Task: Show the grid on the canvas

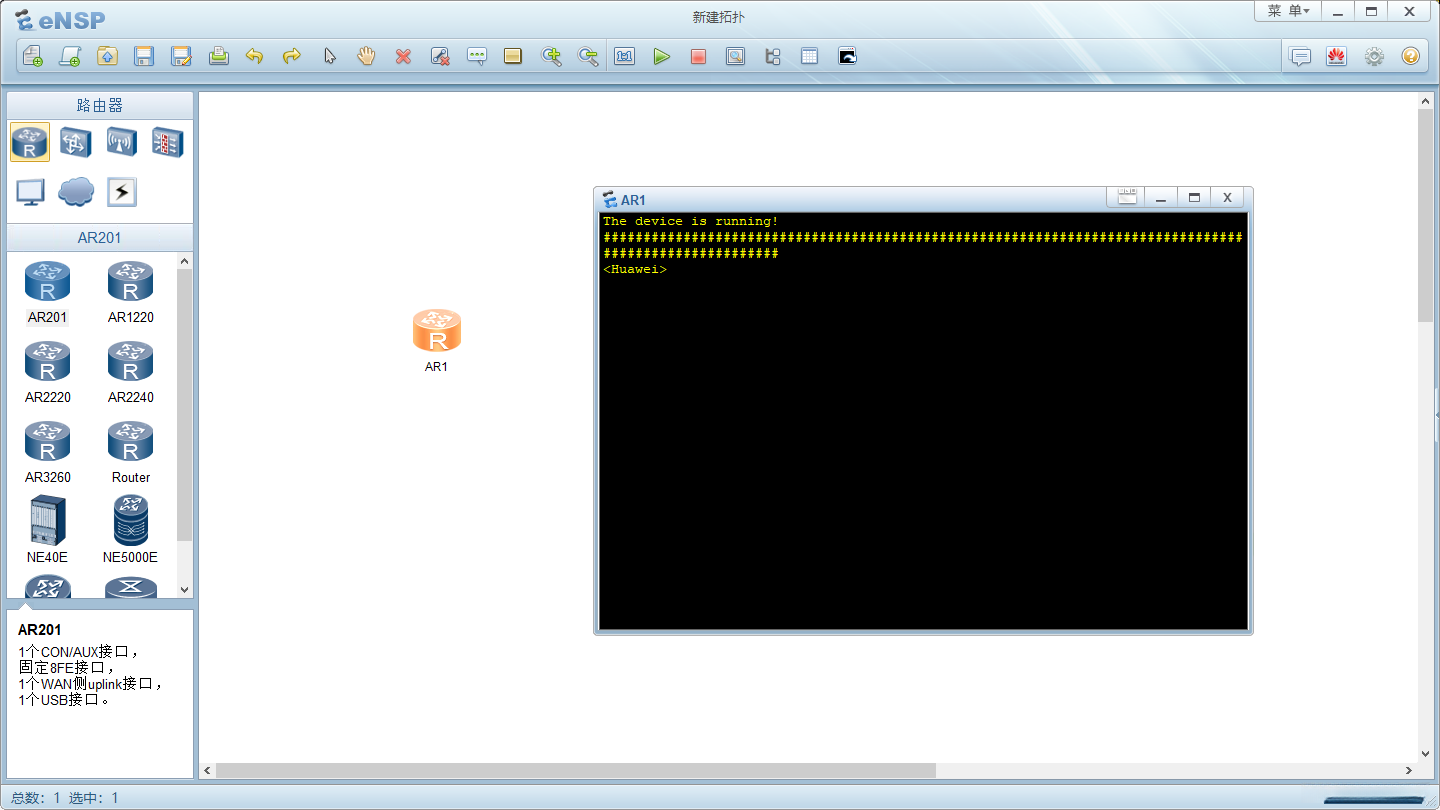Action: (x=809, y=56)
